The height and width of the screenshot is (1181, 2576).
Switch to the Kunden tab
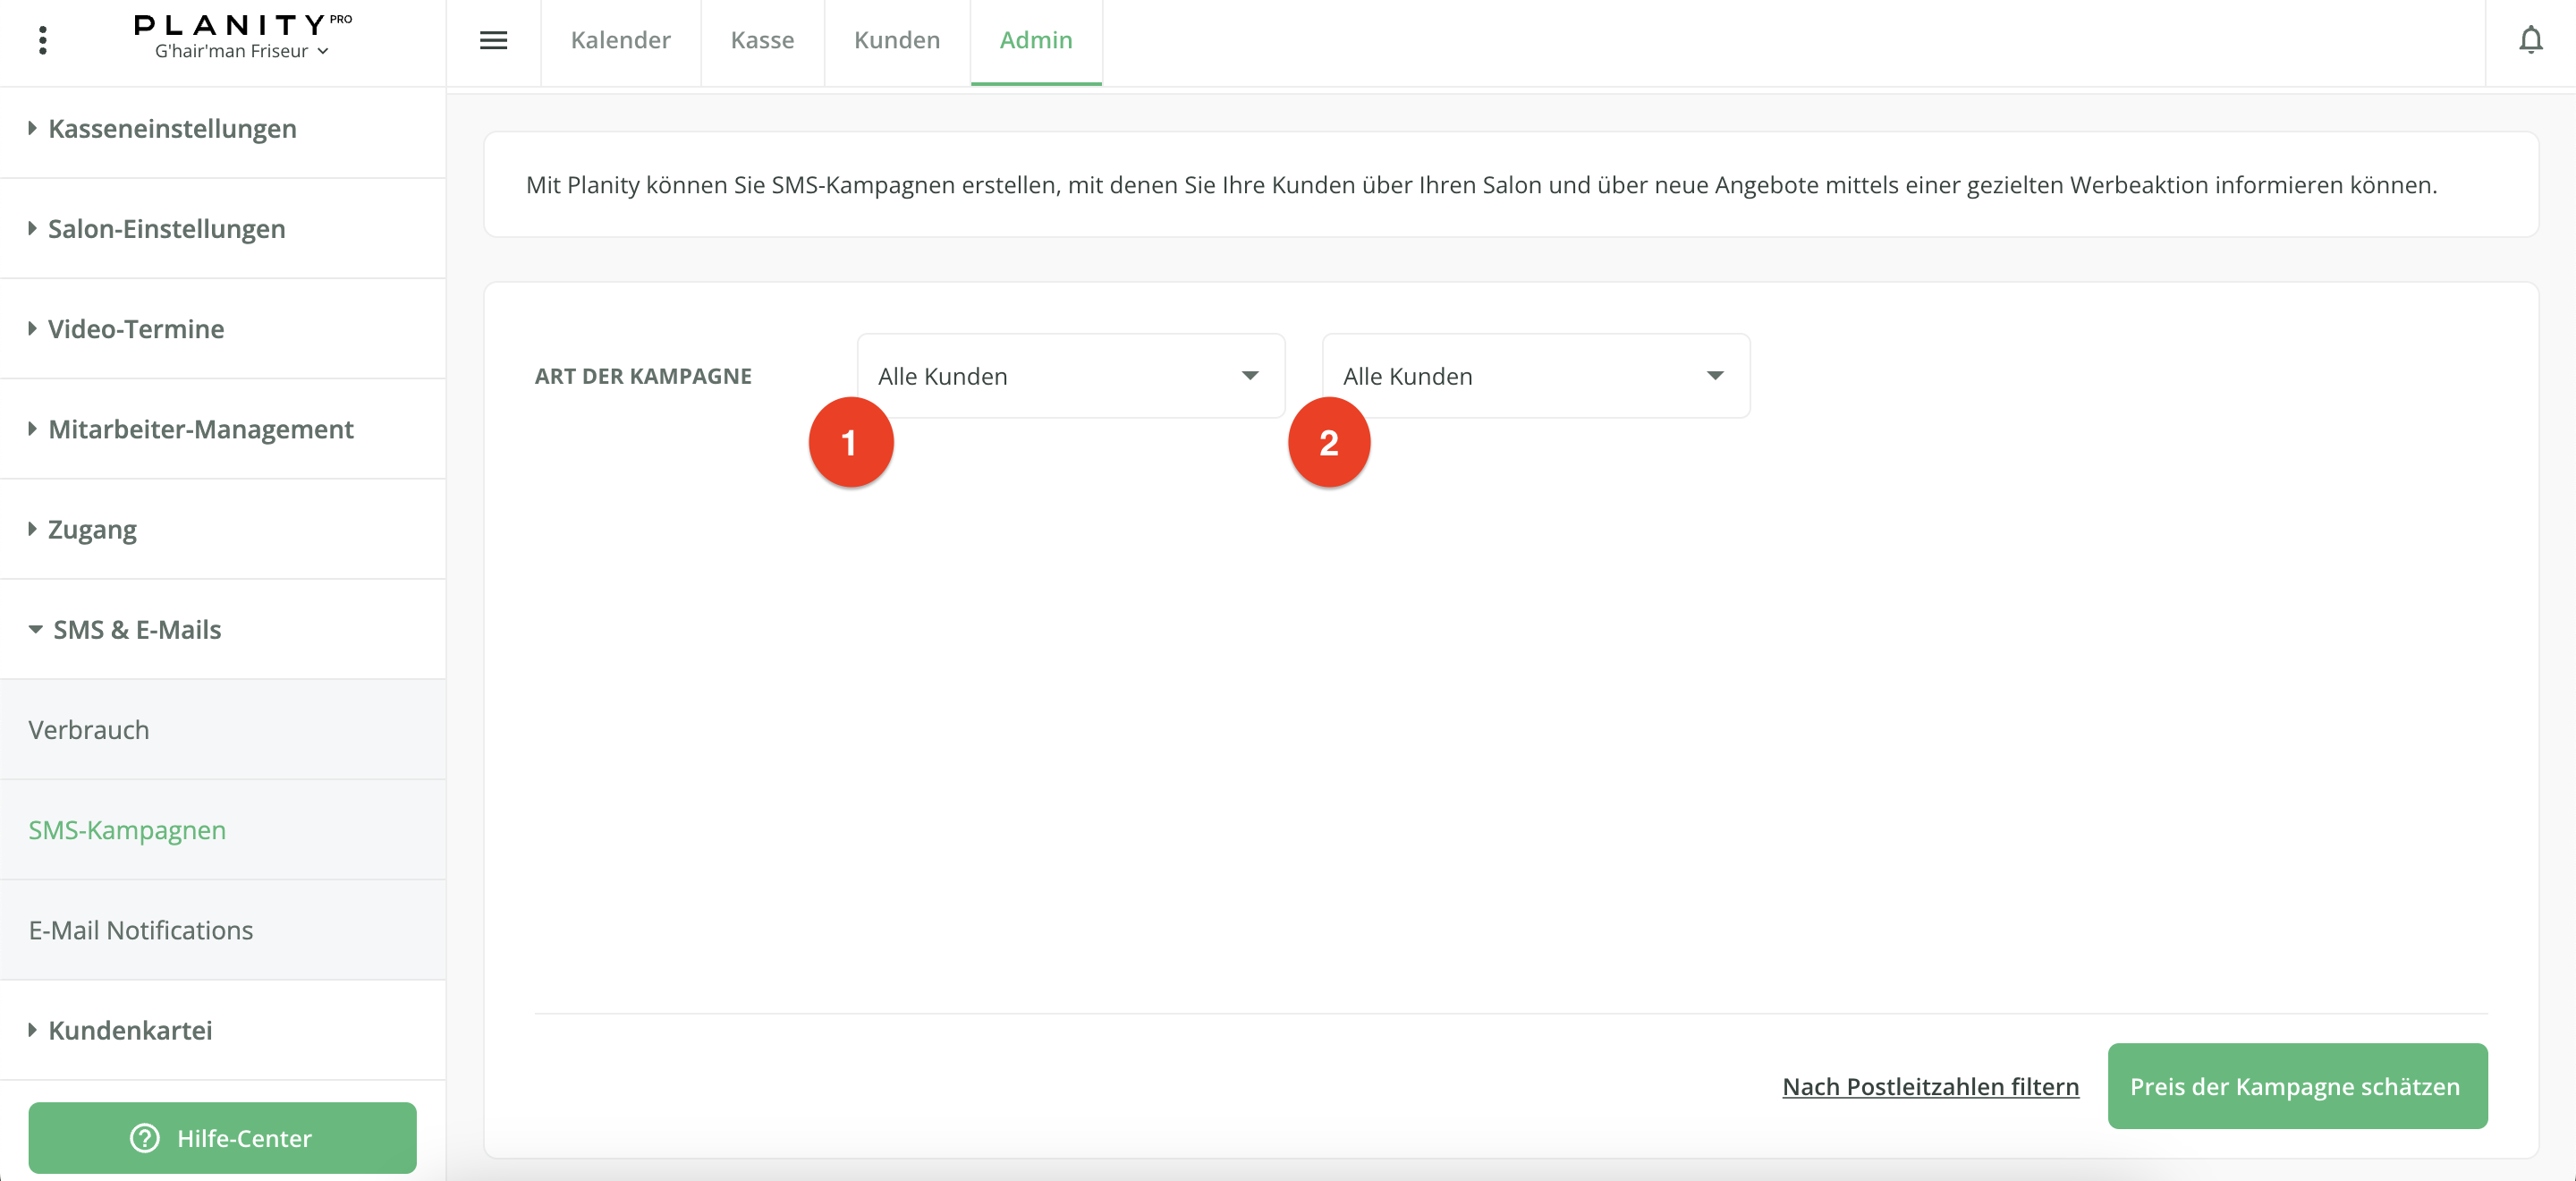click(896, 41)
